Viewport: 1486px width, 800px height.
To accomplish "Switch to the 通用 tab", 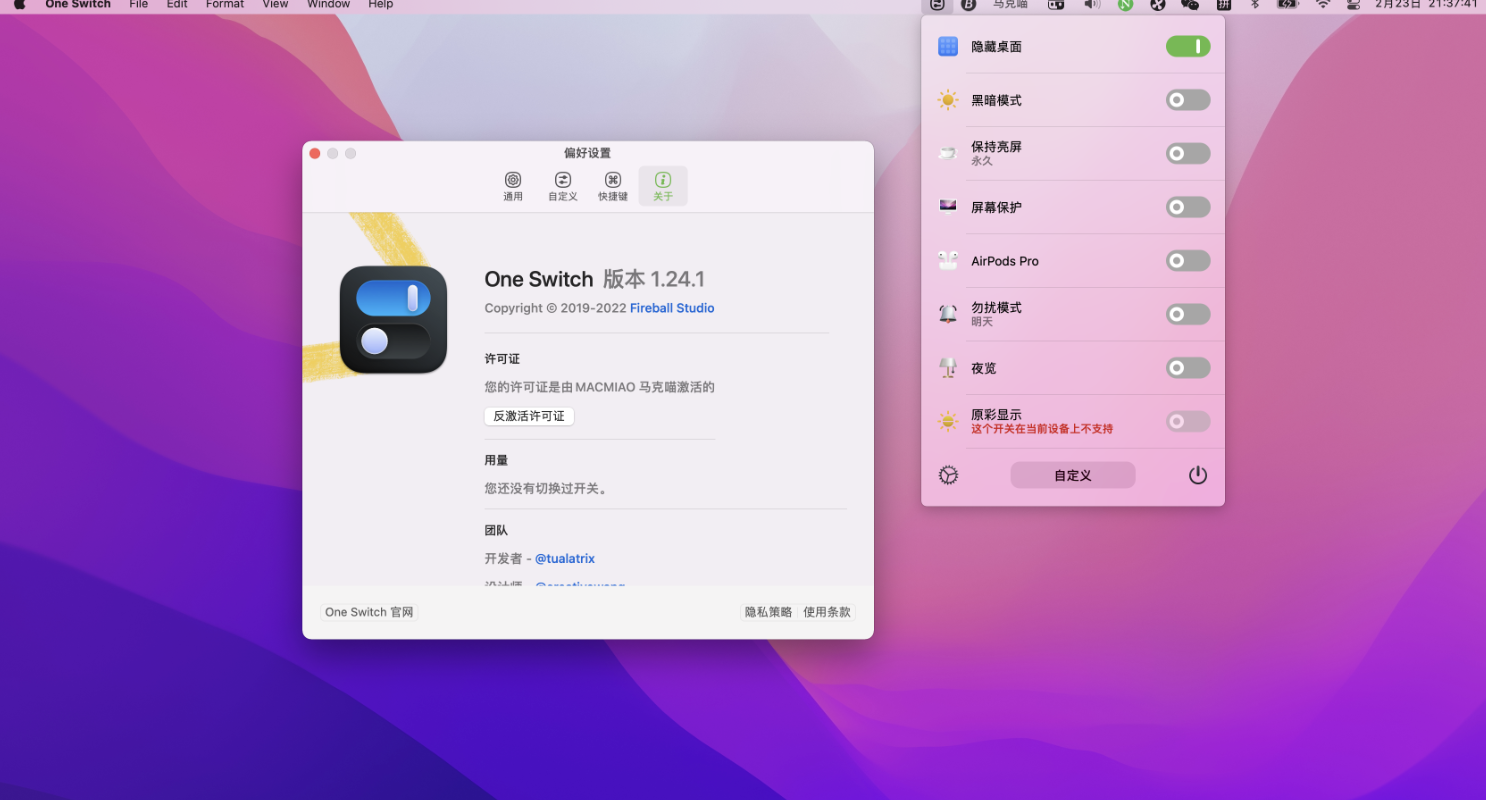I will point(513,186).
